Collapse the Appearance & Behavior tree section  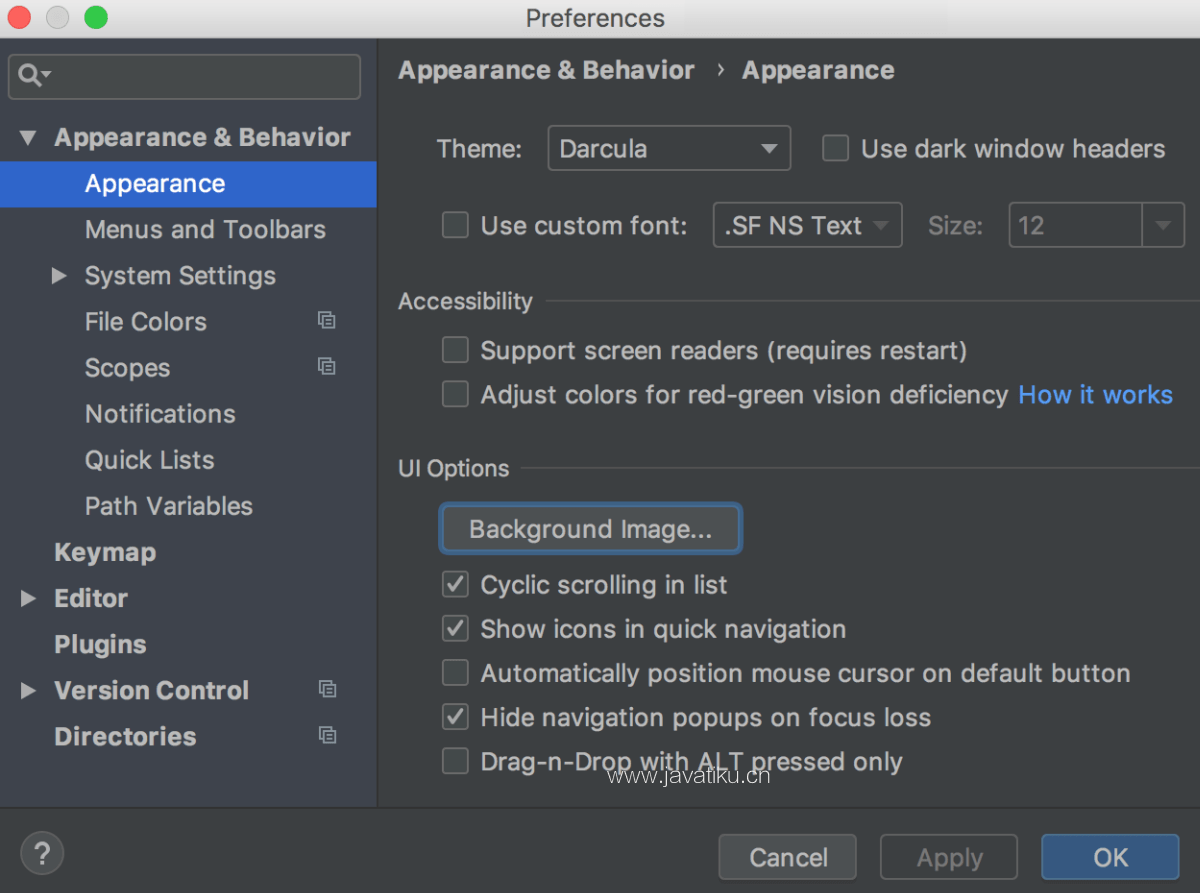click(x=28, y=138)
